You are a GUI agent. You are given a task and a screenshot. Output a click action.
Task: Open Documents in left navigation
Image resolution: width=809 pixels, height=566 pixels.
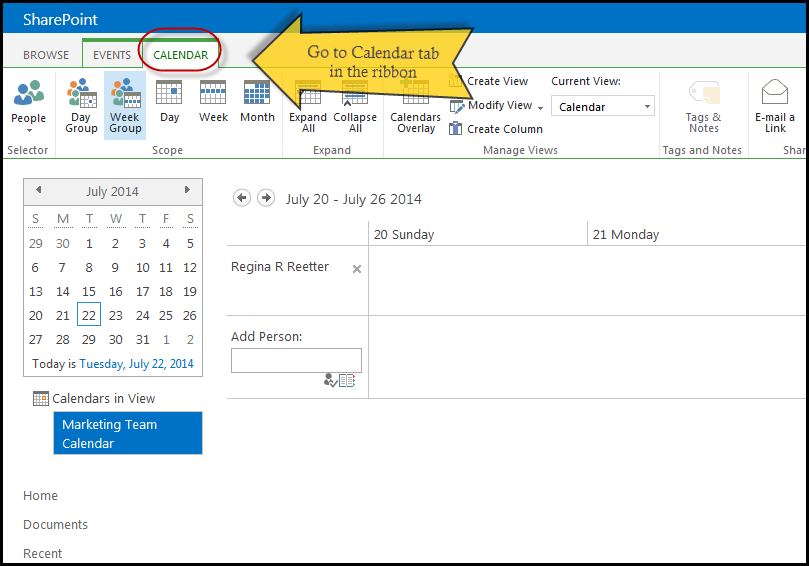[x=55, y=524]
